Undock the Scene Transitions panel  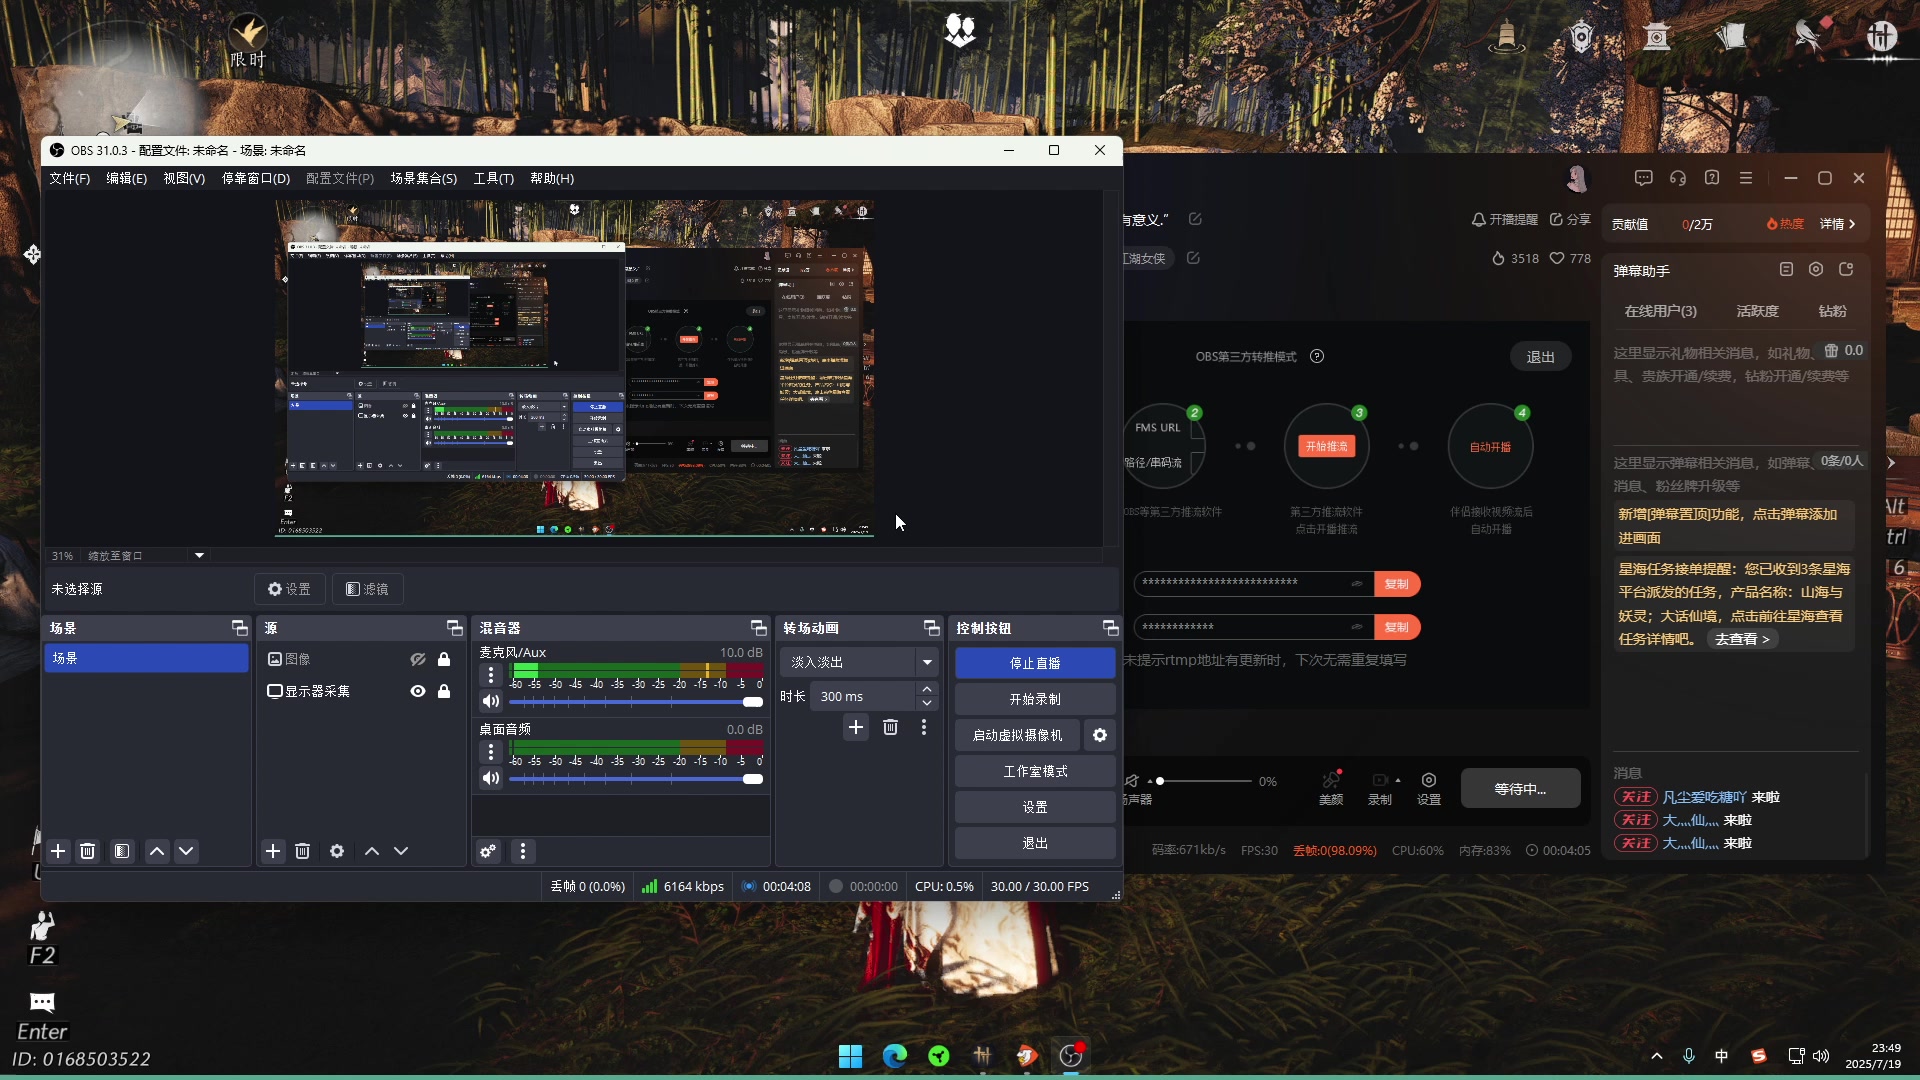[932, 628]
